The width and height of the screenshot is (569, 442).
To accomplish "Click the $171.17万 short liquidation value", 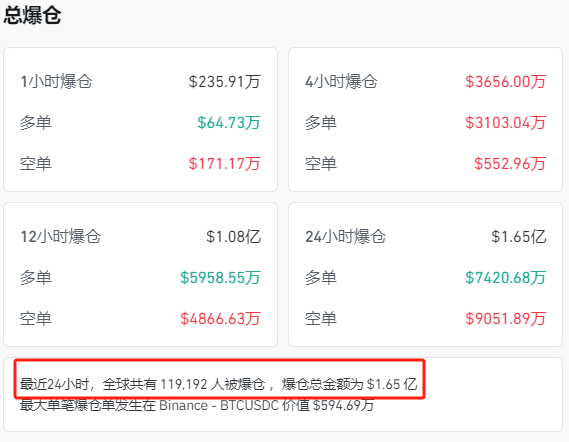I will (225, 164).
